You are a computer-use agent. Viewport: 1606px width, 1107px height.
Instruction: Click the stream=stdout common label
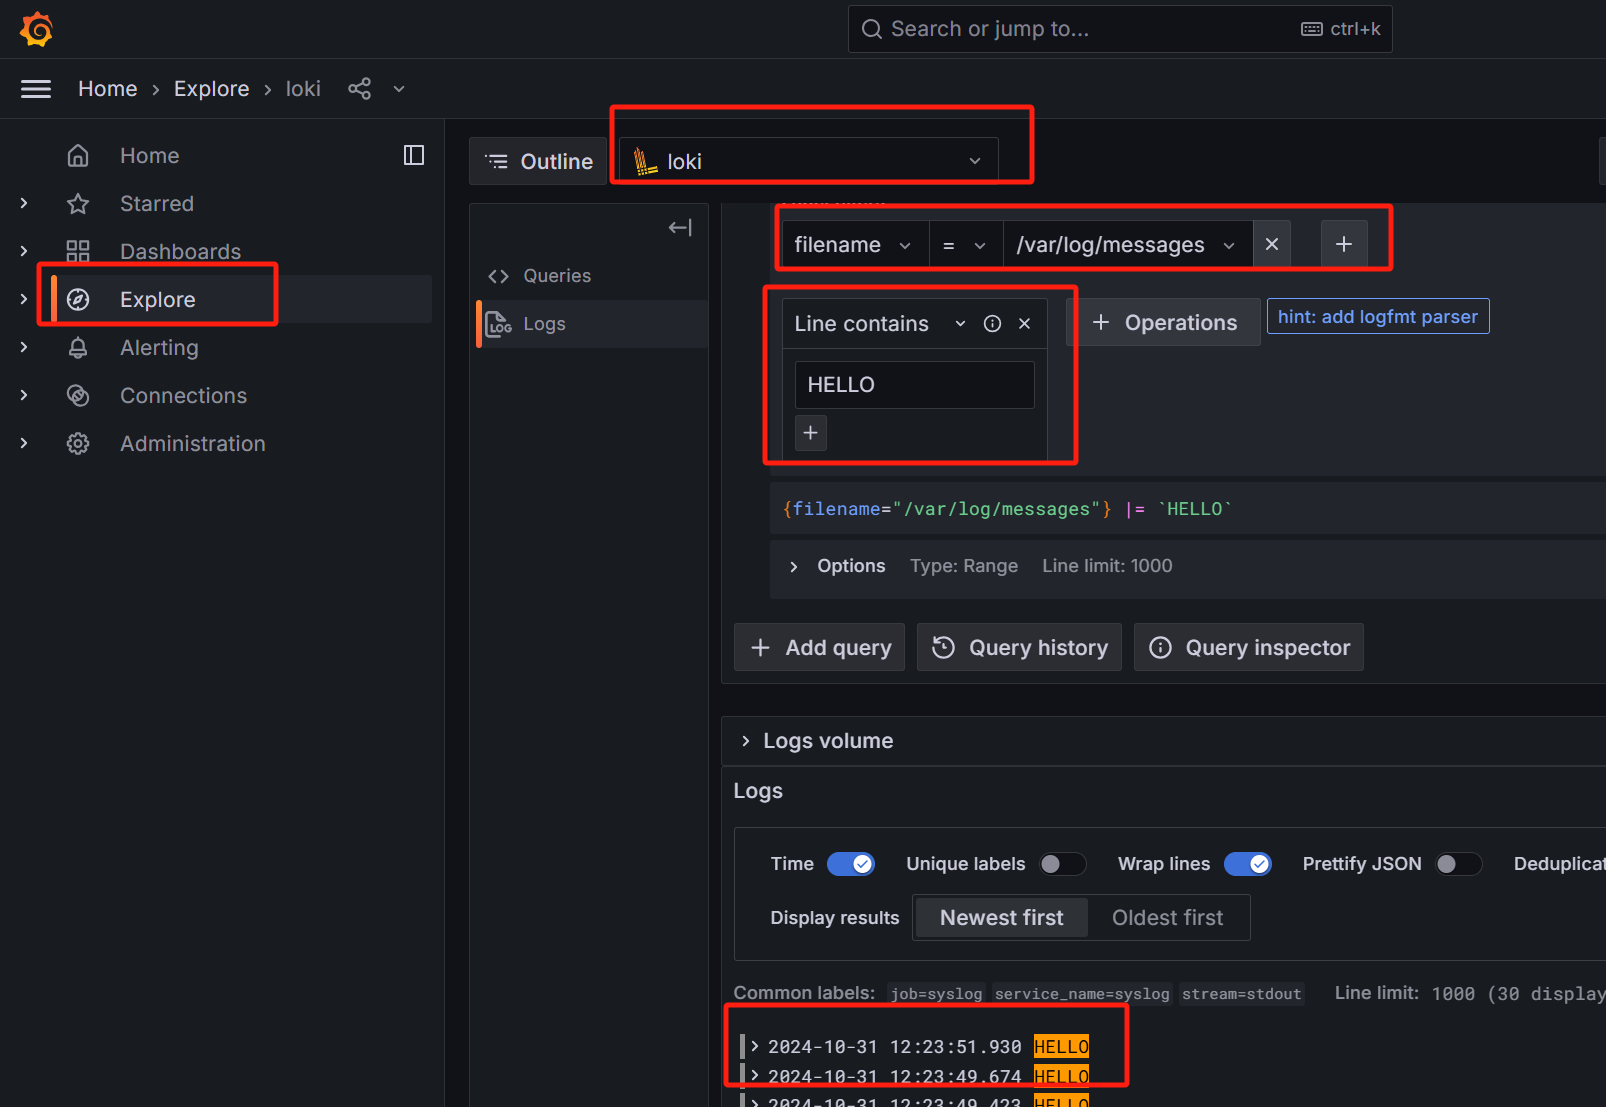point(1242,994)
